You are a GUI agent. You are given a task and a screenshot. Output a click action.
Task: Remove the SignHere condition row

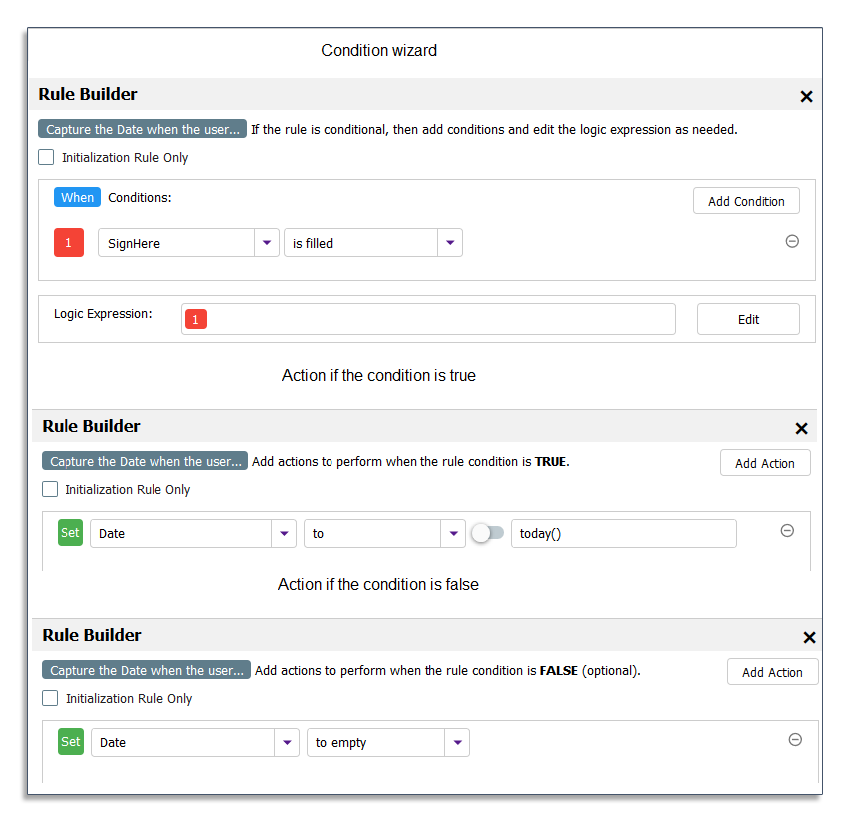(792, 241)
